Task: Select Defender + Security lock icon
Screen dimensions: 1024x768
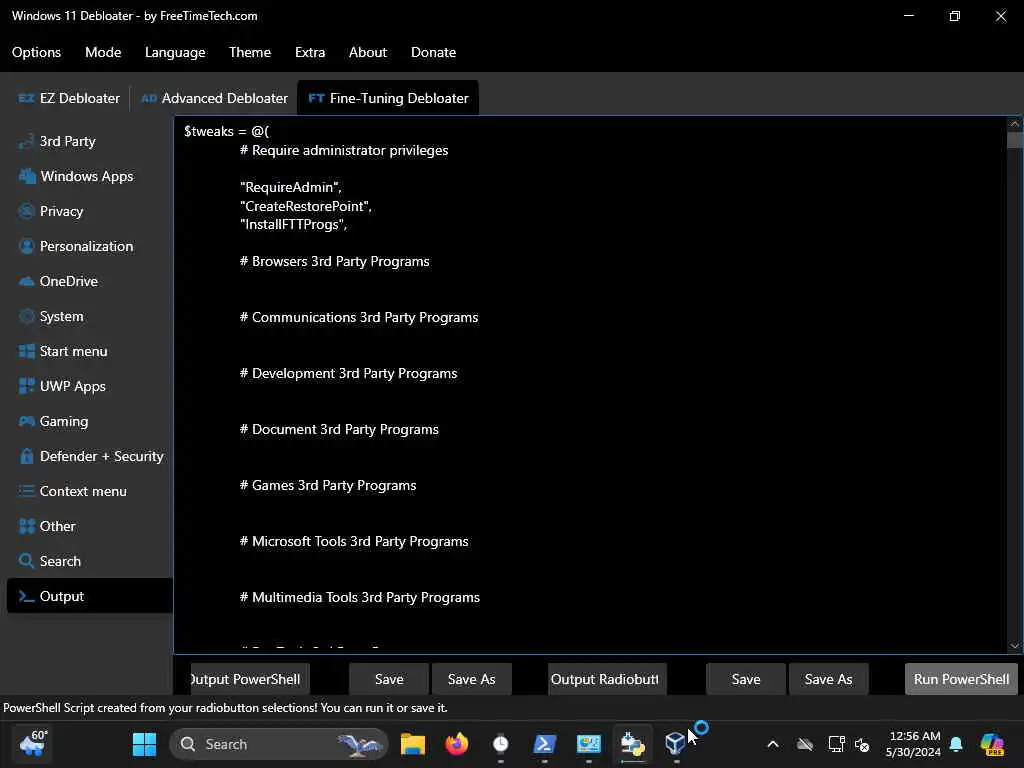Action: click(27, 456)
